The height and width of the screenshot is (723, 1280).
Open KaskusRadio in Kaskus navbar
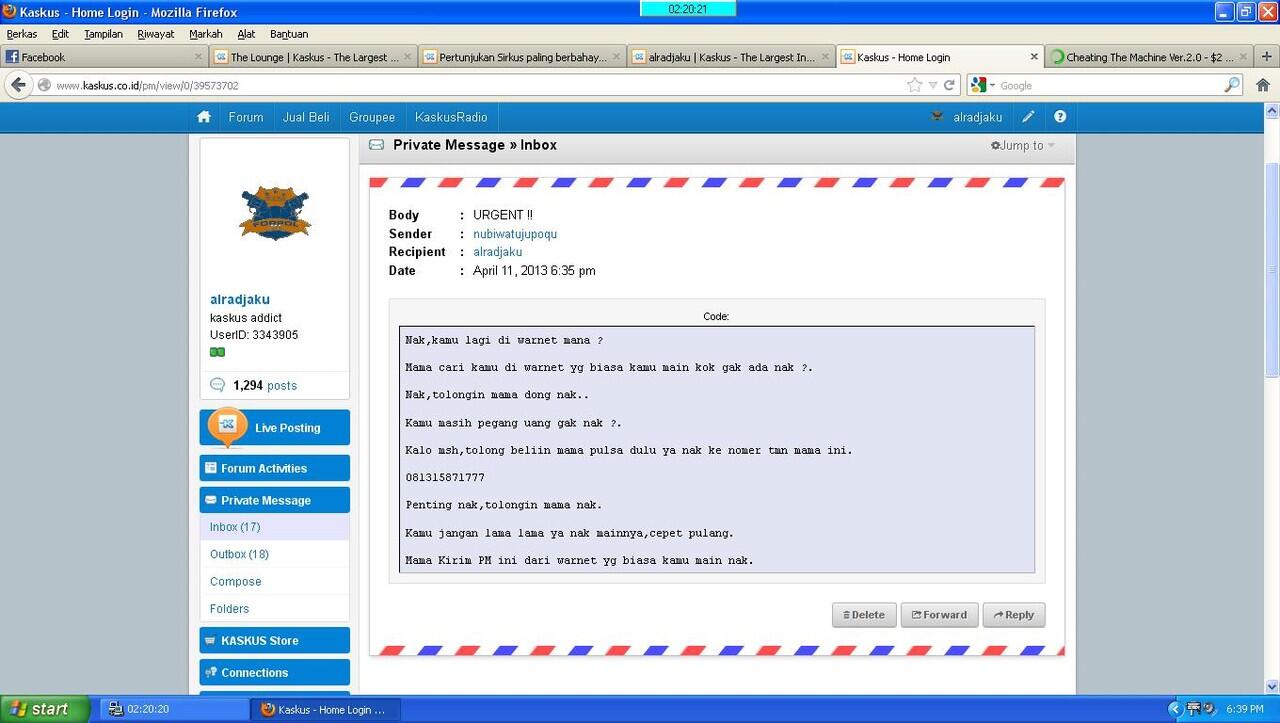tap(451, 117)
